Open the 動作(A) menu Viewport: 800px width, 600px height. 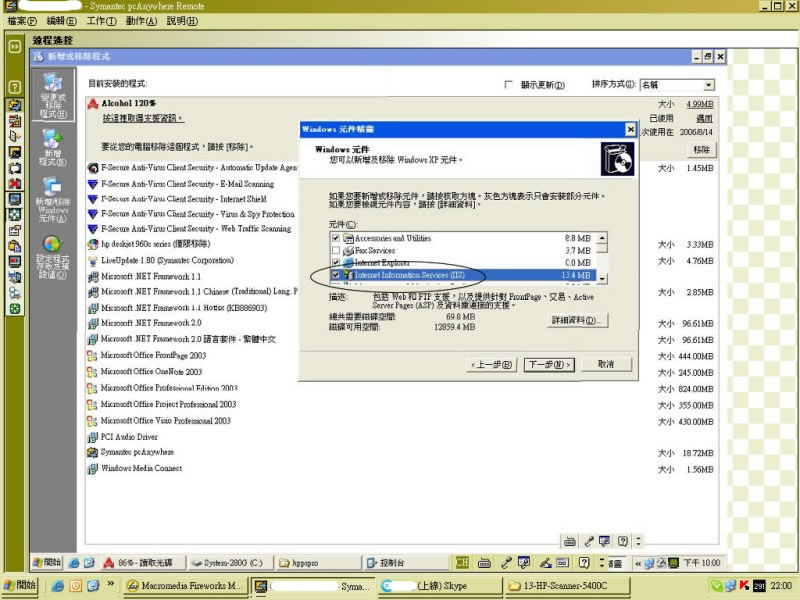pos(141,21)
